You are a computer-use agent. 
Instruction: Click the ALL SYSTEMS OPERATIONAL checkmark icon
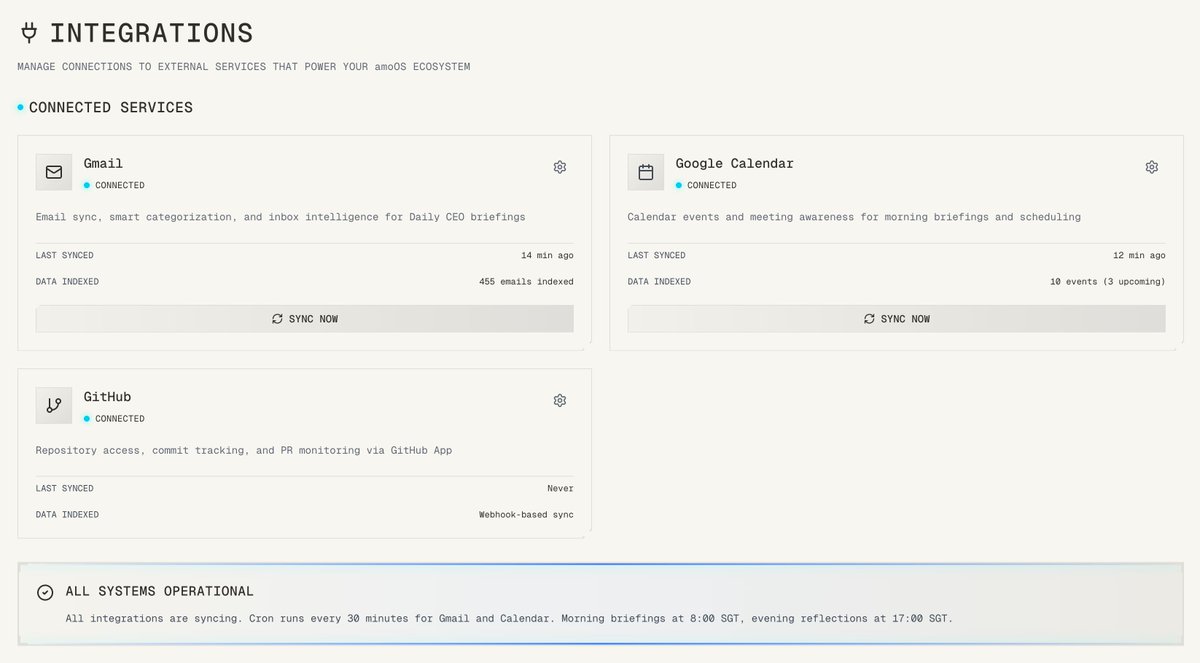44,592
